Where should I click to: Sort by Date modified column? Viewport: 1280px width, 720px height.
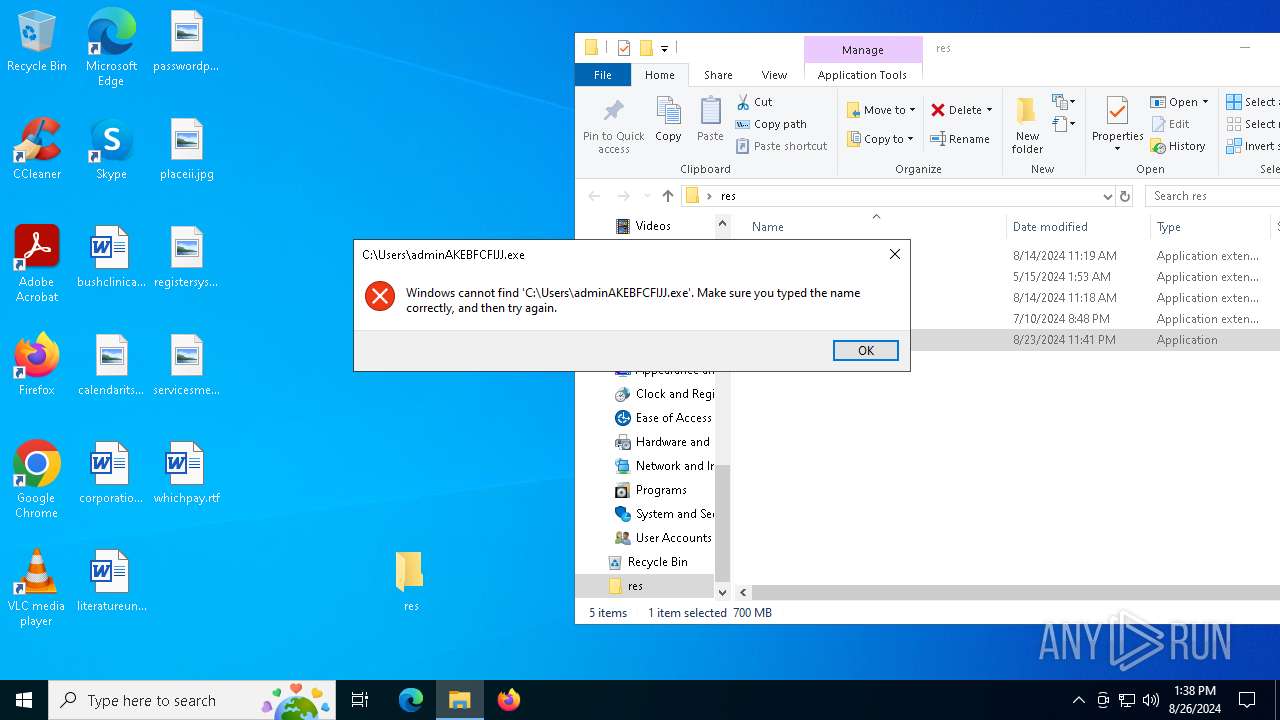(x=1050, y=227)
